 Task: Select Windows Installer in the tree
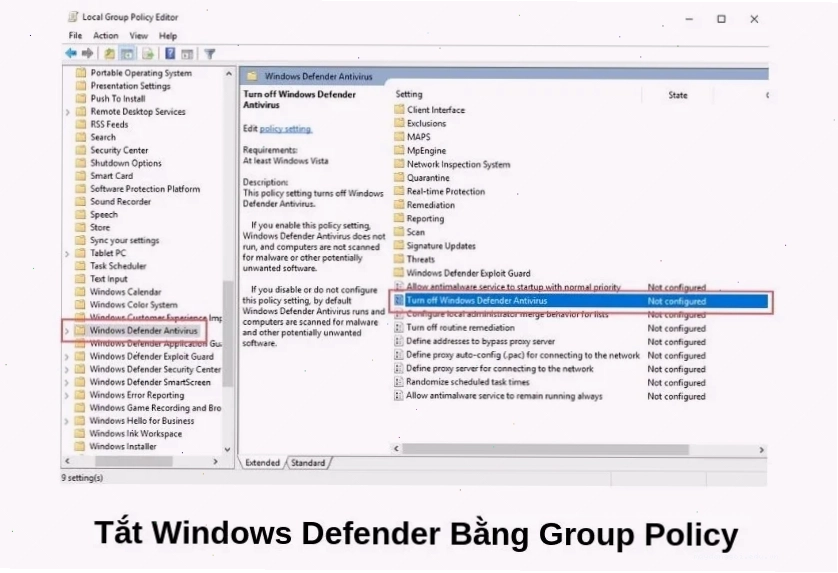click(123, 446)
